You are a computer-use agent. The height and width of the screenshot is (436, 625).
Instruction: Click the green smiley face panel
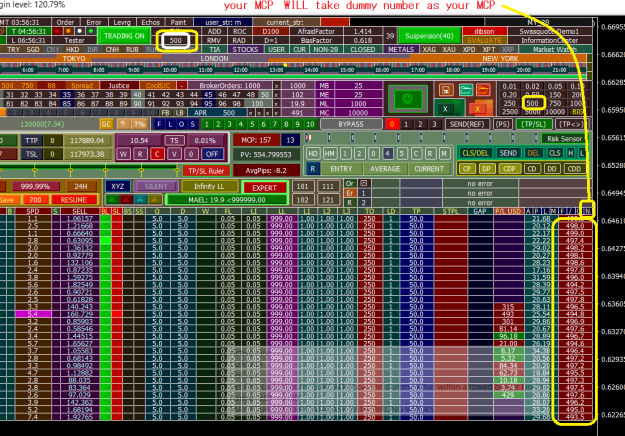tap(407, 99)
